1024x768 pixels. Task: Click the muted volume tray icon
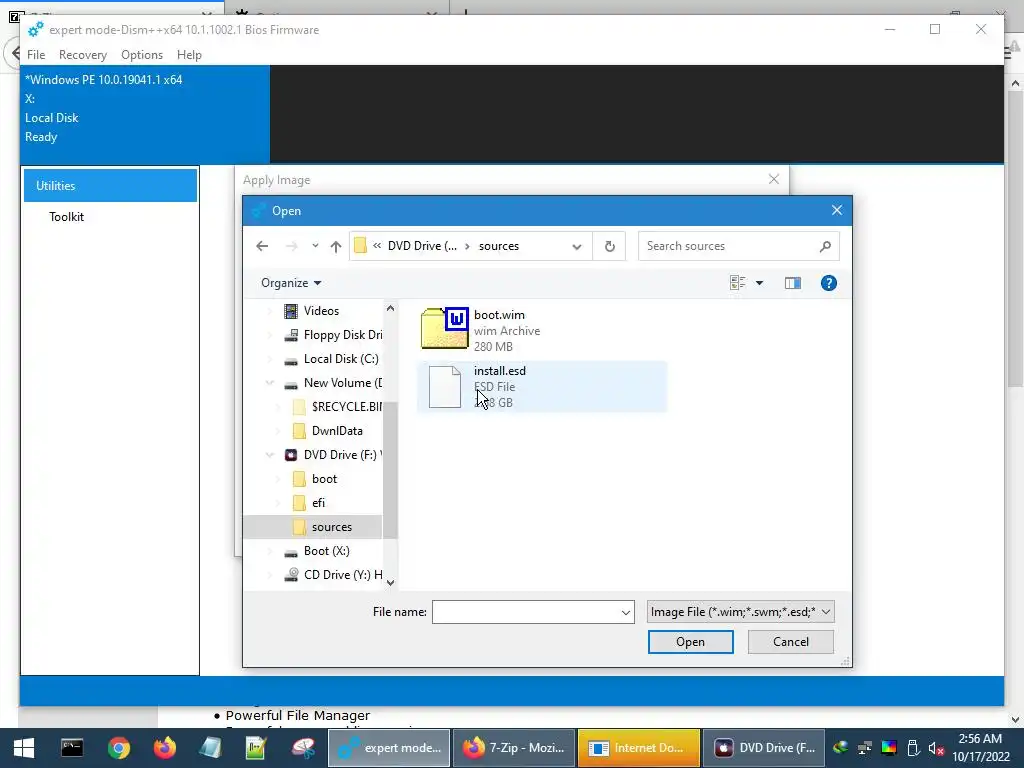point(936,748)
